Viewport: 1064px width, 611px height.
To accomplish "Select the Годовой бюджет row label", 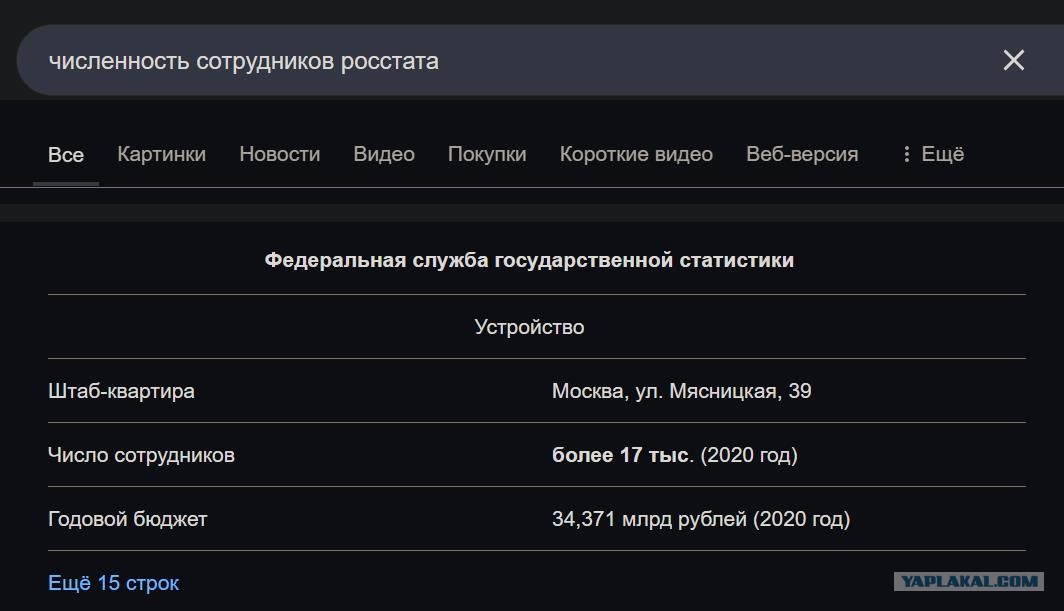I will (128, 519).
